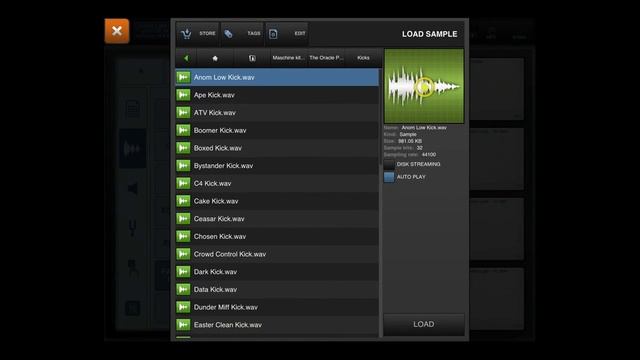Enable the Disk Streaming toggle
Image resolution: width=640 pixels, height=360 pixels.
pyautogui.click(x=389, y=164)
